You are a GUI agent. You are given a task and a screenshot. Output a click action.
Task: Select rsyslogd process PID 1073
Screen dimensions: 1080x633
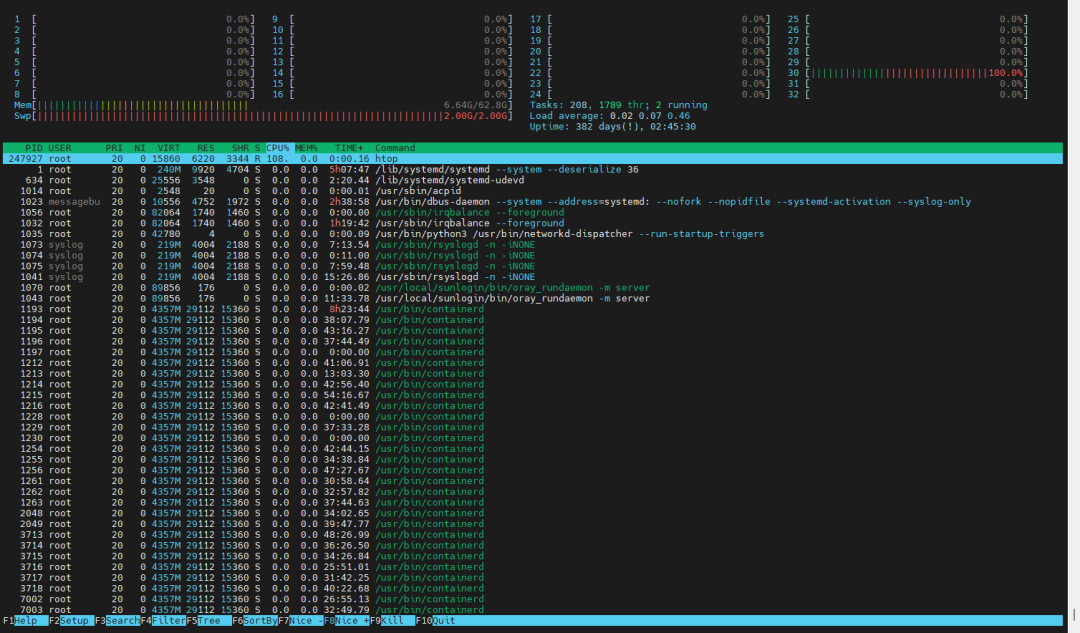(x=532, y=245)
